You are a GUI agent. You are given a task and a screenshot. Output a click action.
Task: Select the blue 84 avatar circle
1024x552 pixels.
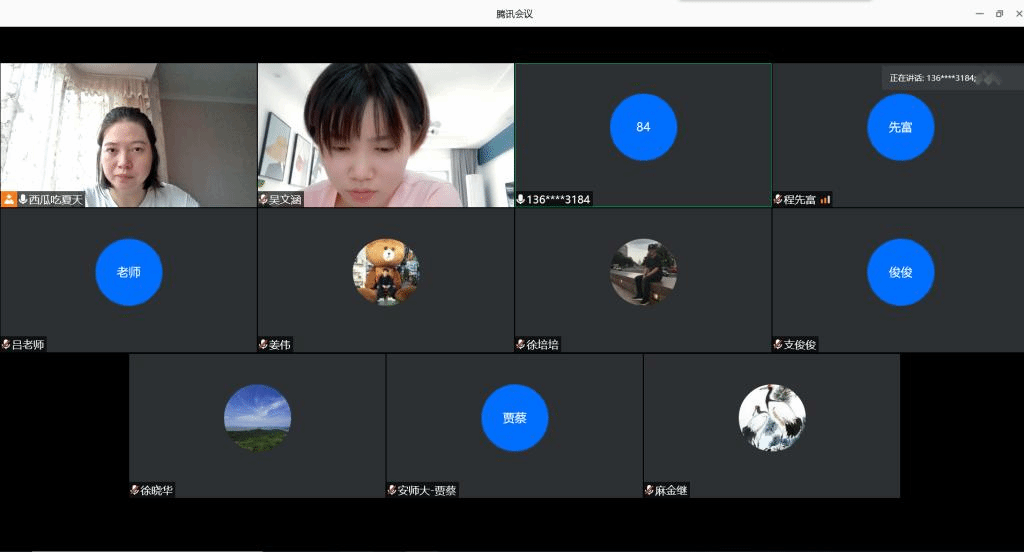[643, 127]
